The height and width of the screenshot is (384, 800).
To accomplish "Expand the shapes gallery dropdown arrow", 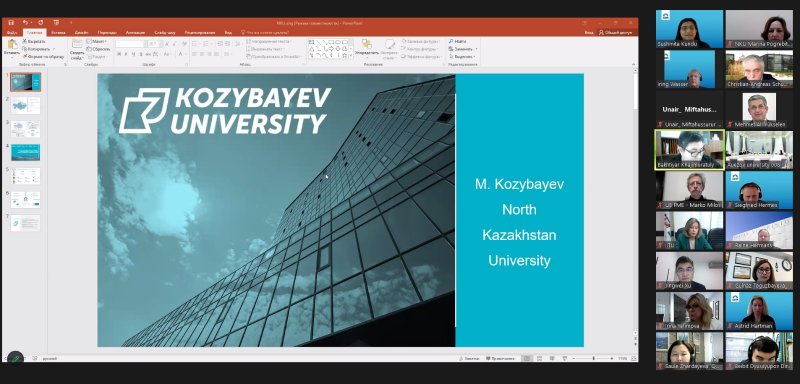I will click(x=351, y=56).
